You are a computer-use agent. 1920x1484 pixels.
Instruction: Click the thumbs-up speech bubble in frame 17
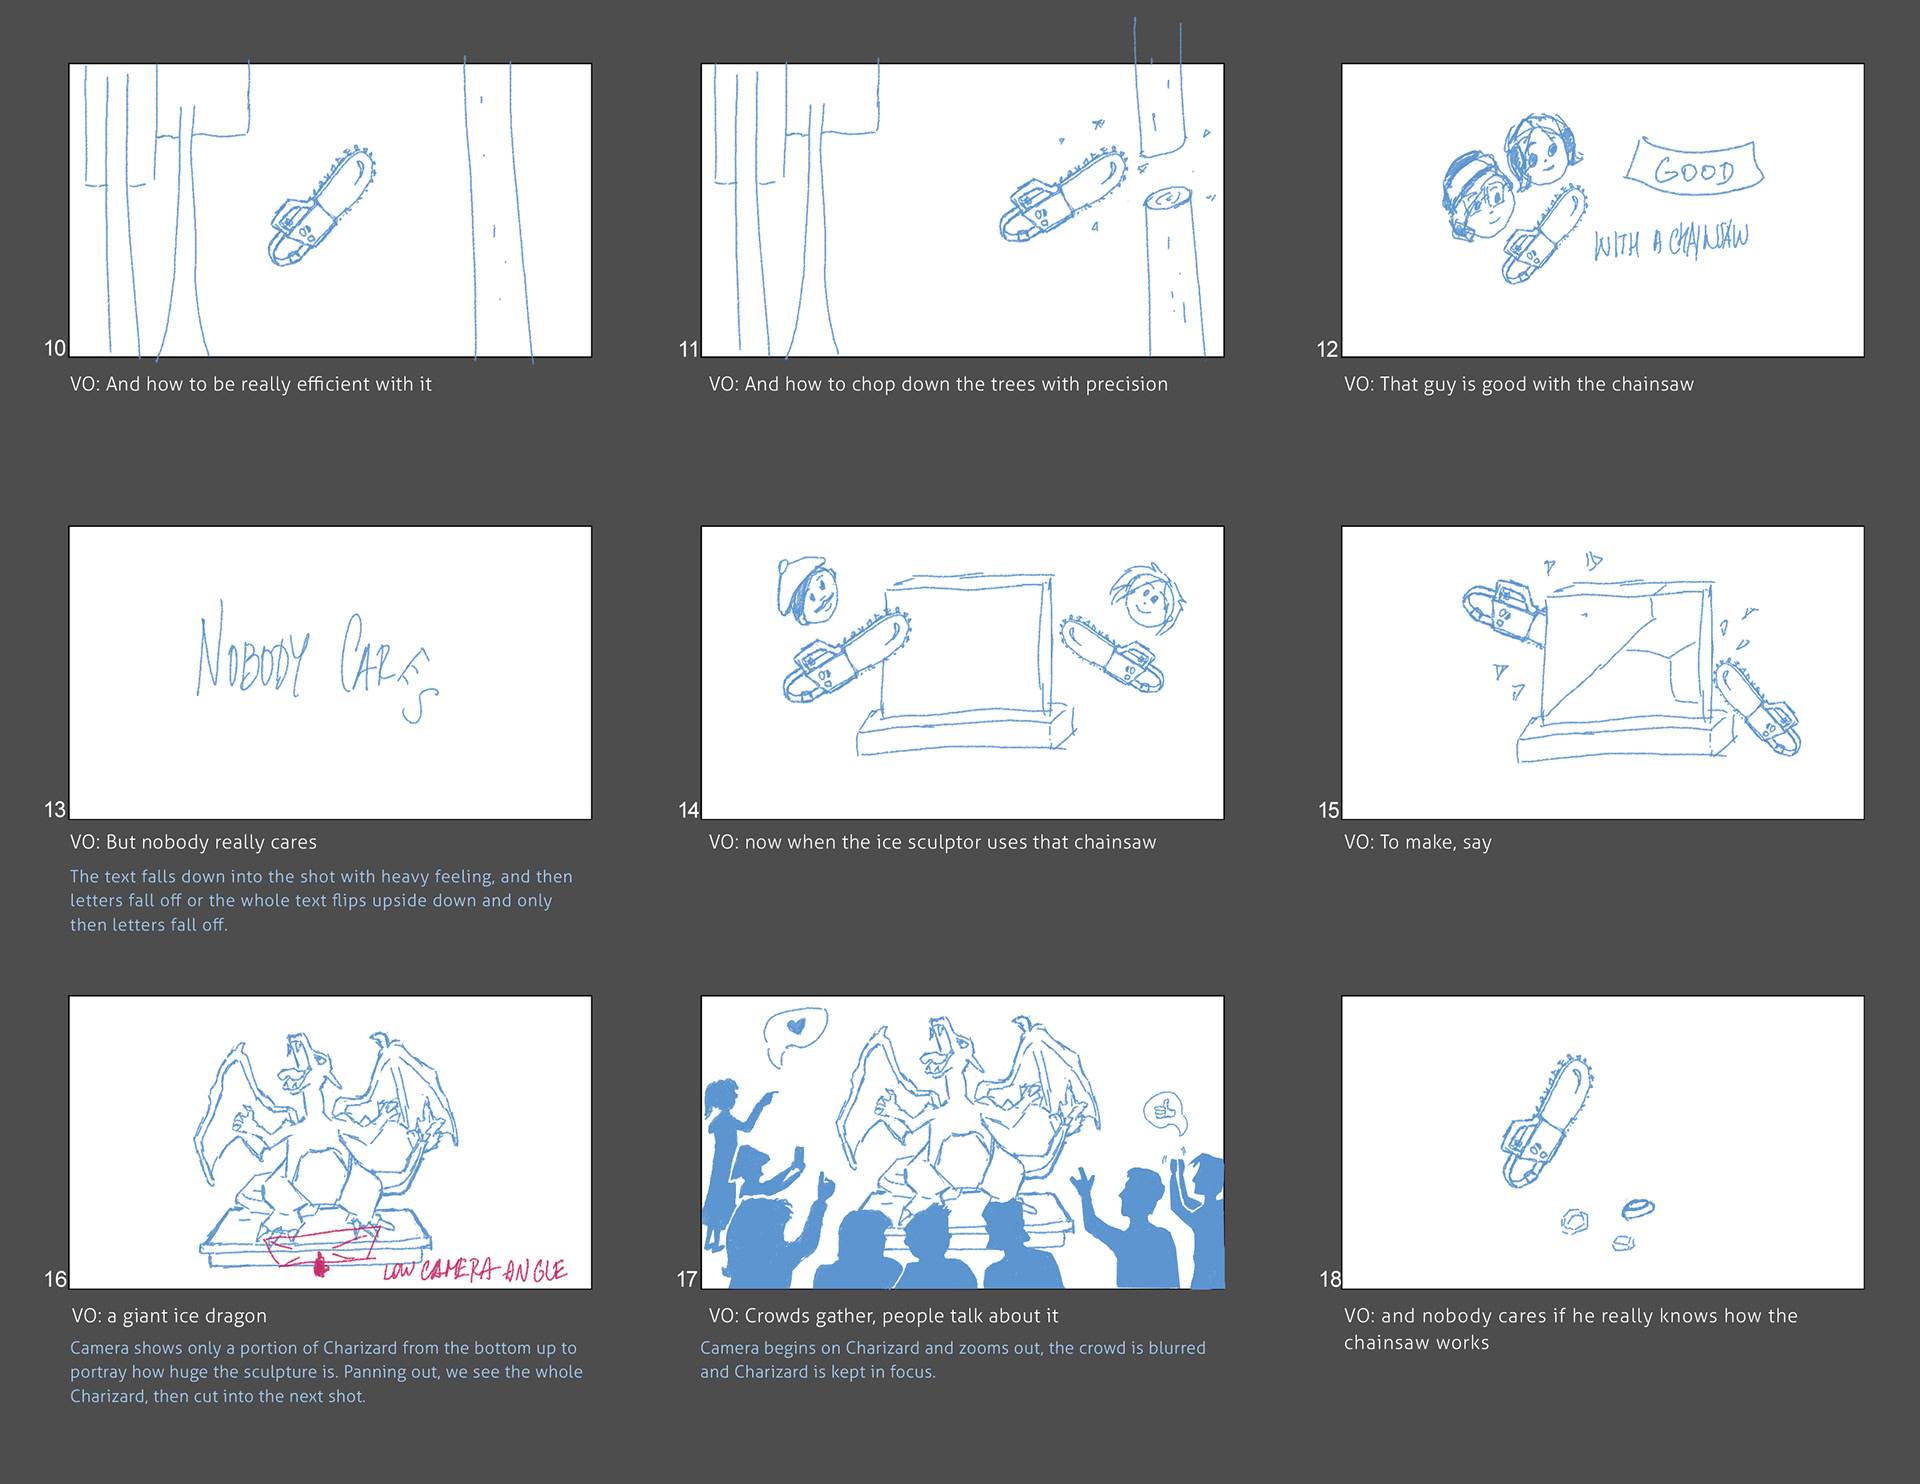click(1165, 1112)
